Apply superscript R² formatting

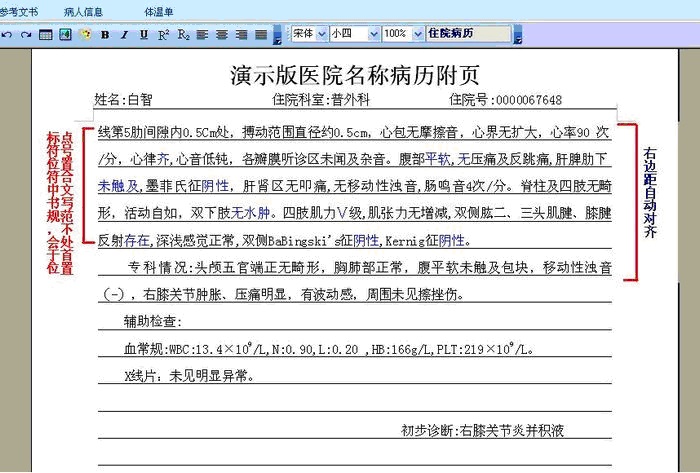[164, 34]
